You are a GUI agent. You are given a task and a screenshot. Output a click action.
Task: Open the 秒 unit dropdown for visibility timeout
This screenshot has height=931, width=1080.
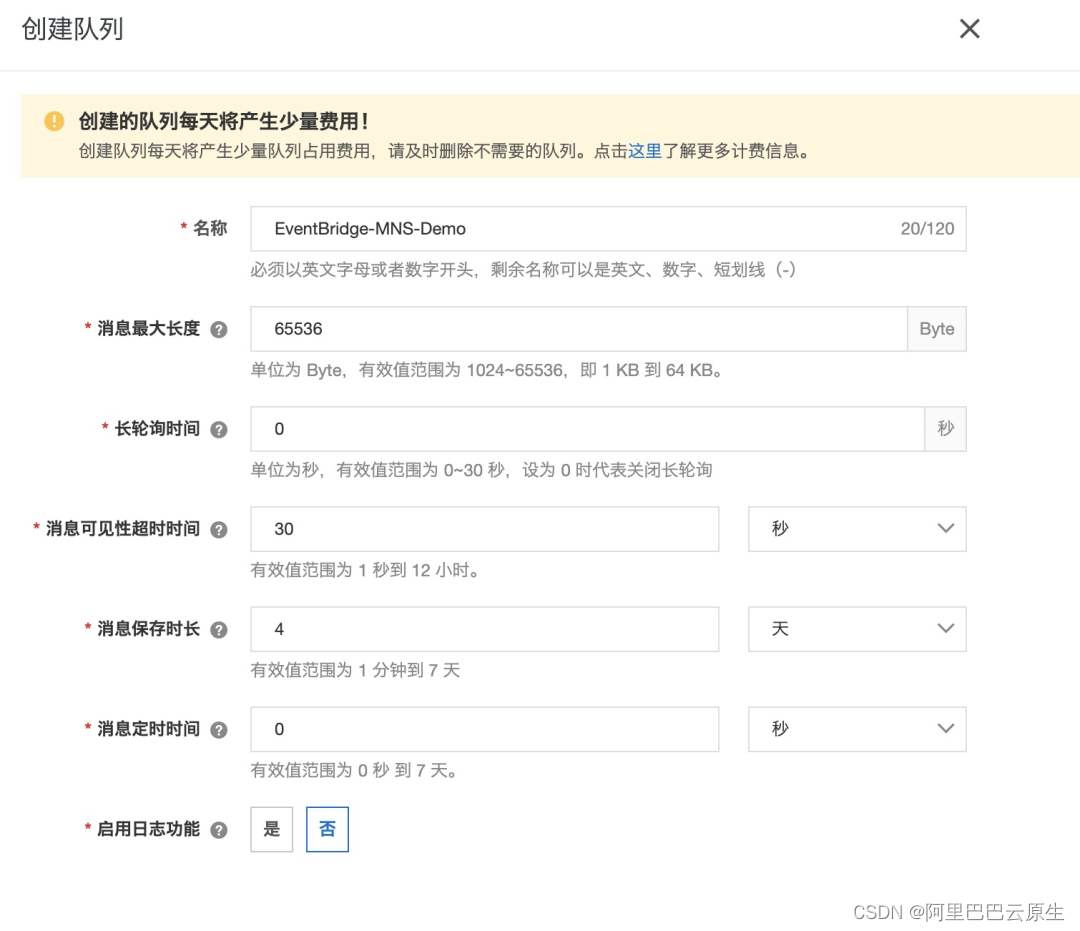[857, 529]
